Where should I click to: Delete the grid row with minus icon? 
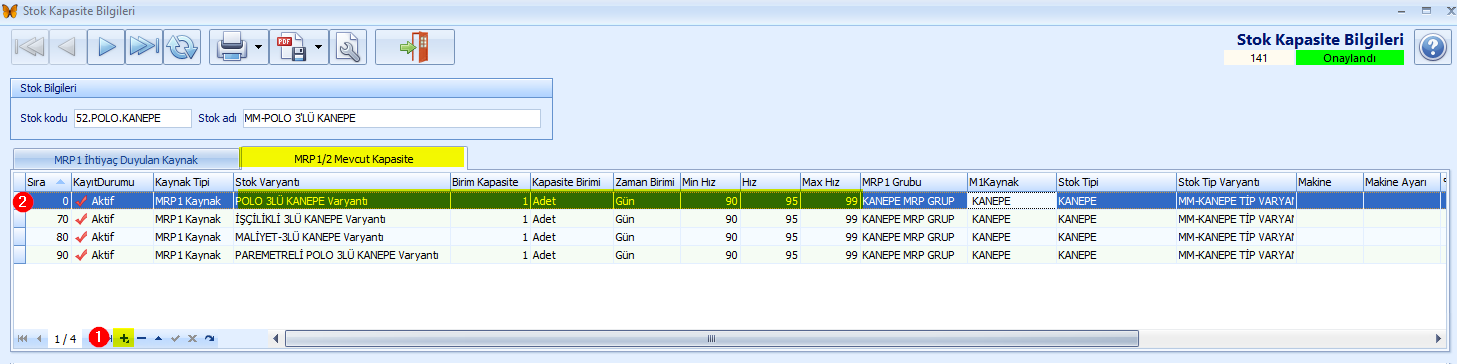pyautogui.click(x=141, y=339)
